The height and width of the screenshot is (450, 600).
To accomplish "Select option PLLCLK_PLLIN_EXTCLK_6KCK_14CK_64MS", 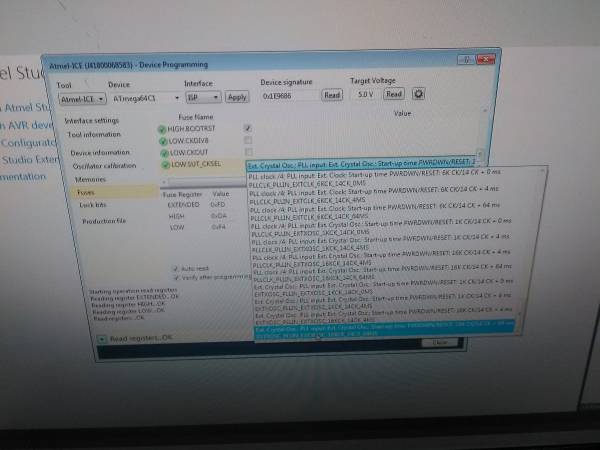I will pos(375,211).
